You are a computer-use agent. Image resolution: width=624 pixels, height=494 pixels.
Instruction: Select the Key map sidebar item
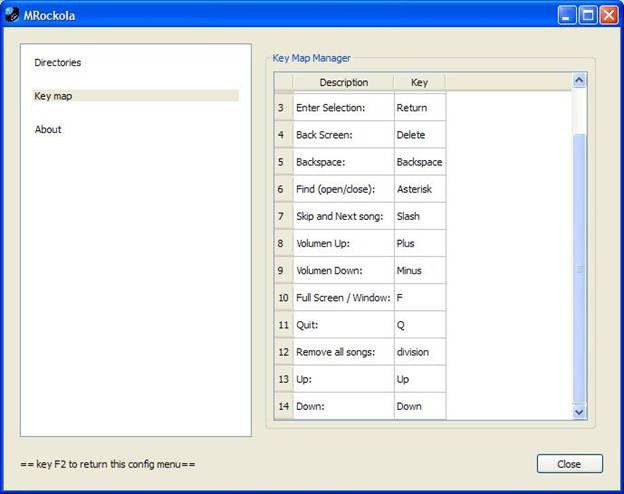54,96
